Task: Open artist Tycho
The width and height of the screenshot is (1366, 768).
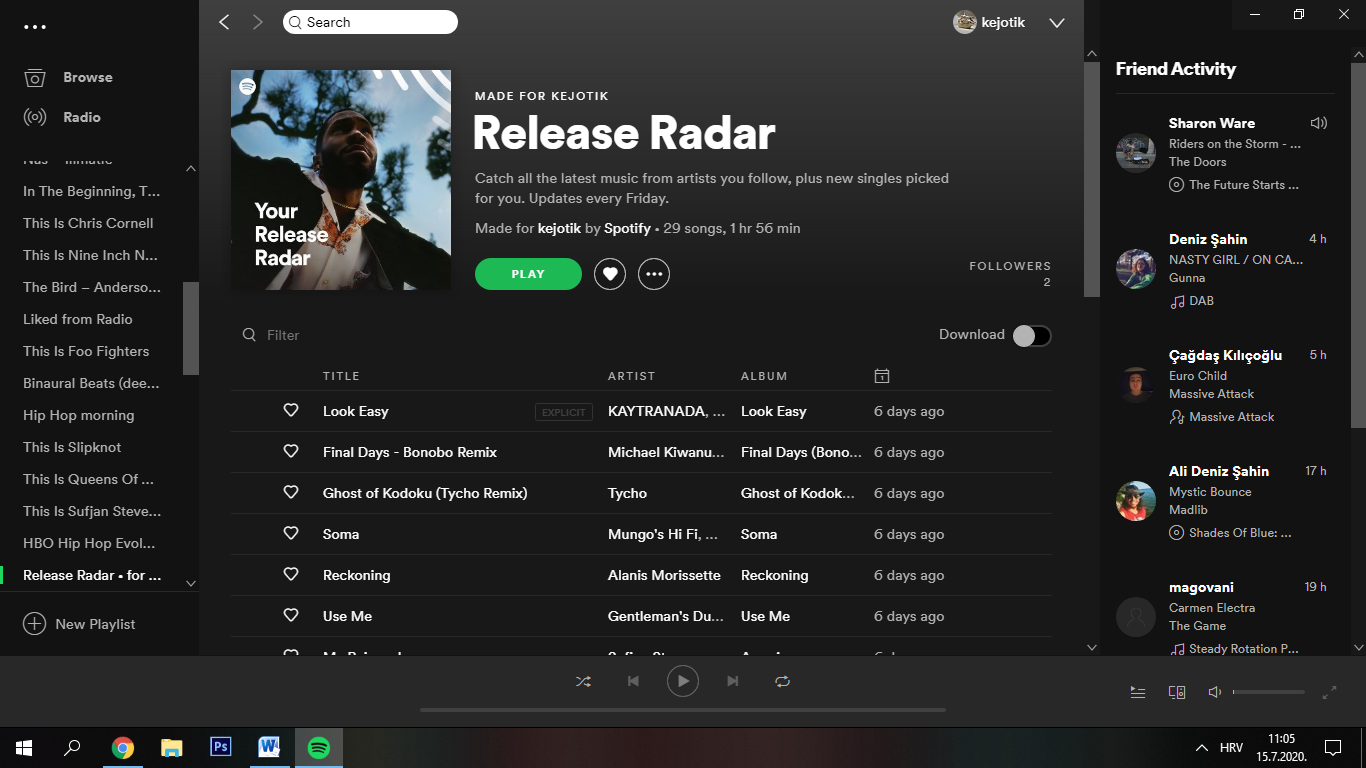Action: point(627,493)
